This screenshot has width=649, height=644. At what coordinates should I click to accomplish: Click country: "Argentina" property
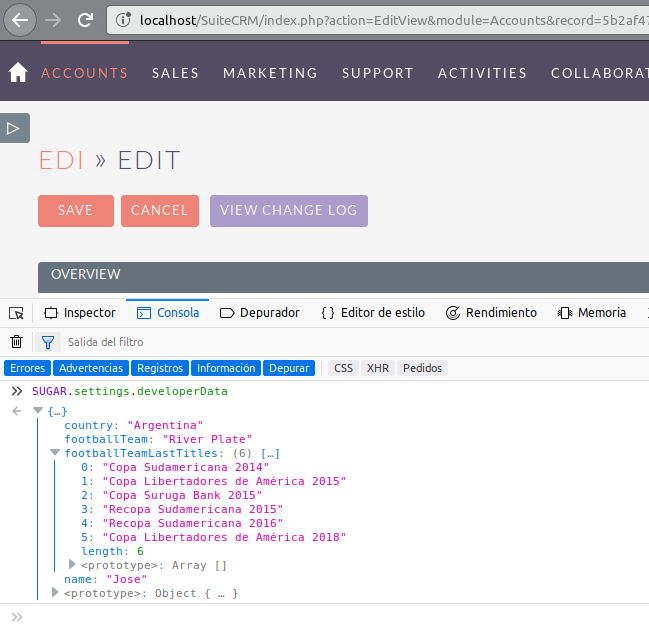click(134, 425)
